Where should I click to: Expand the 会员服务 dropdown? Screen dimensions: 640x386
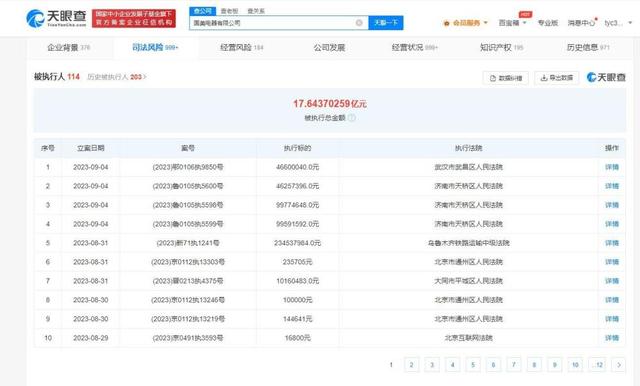466,23
